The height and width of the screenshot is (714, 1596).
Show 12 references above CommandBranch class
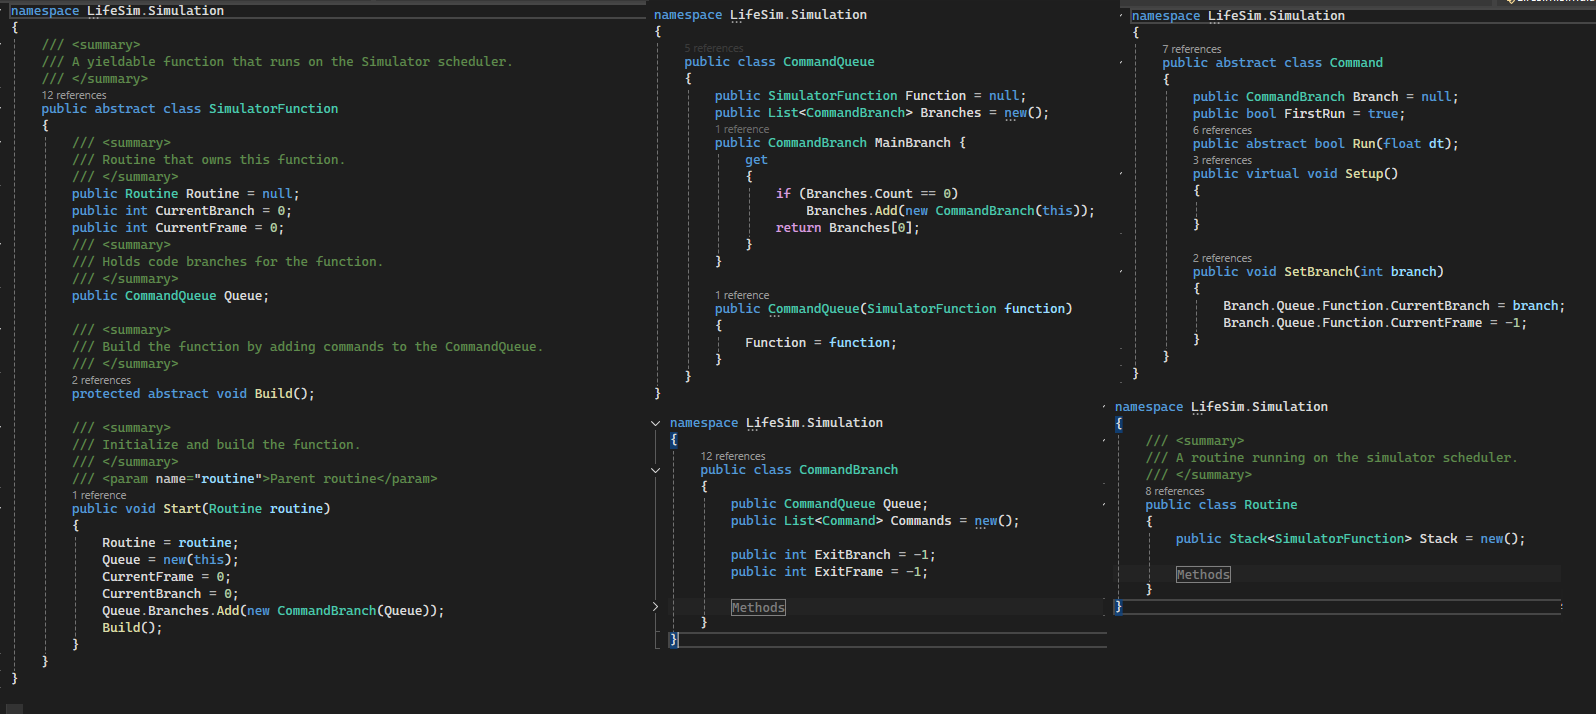(733, 456)
